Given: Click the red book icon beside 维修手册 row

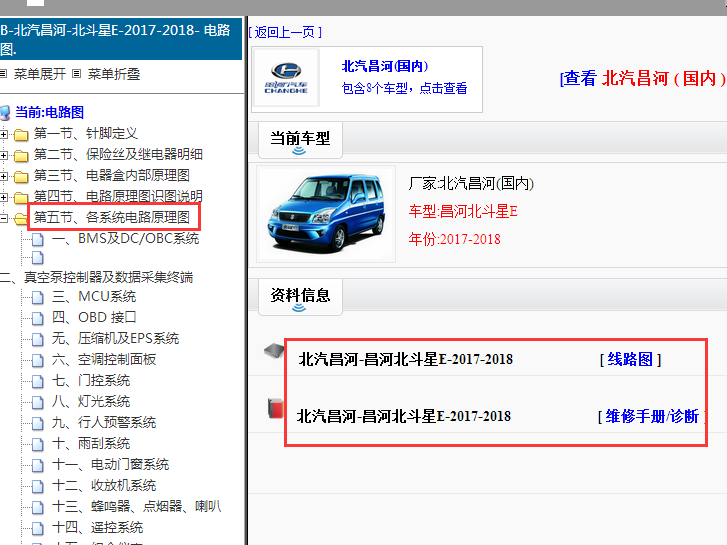Looking at the screenshot, I should click(x=275, y=408).
